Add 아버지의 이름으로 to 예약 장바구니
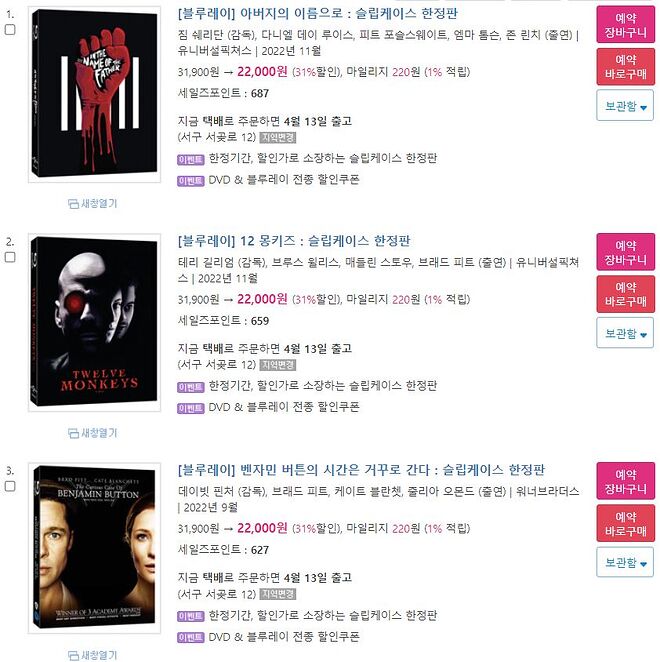This screenshot has width=660, height=662. [625, 24]
